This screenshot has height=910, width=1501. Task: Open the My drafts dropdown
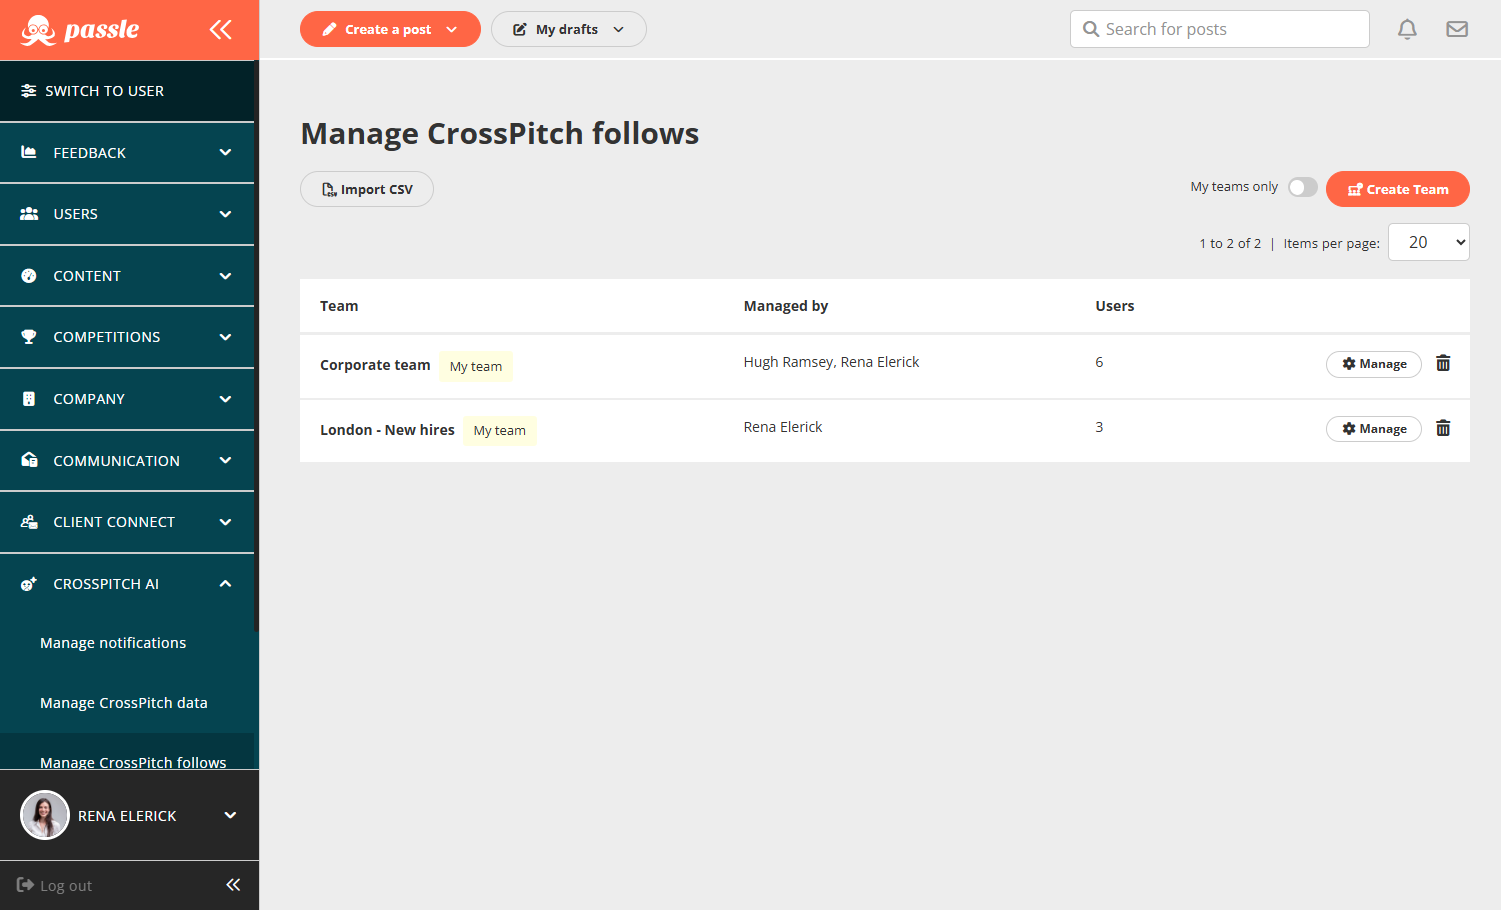coord(568,29)
